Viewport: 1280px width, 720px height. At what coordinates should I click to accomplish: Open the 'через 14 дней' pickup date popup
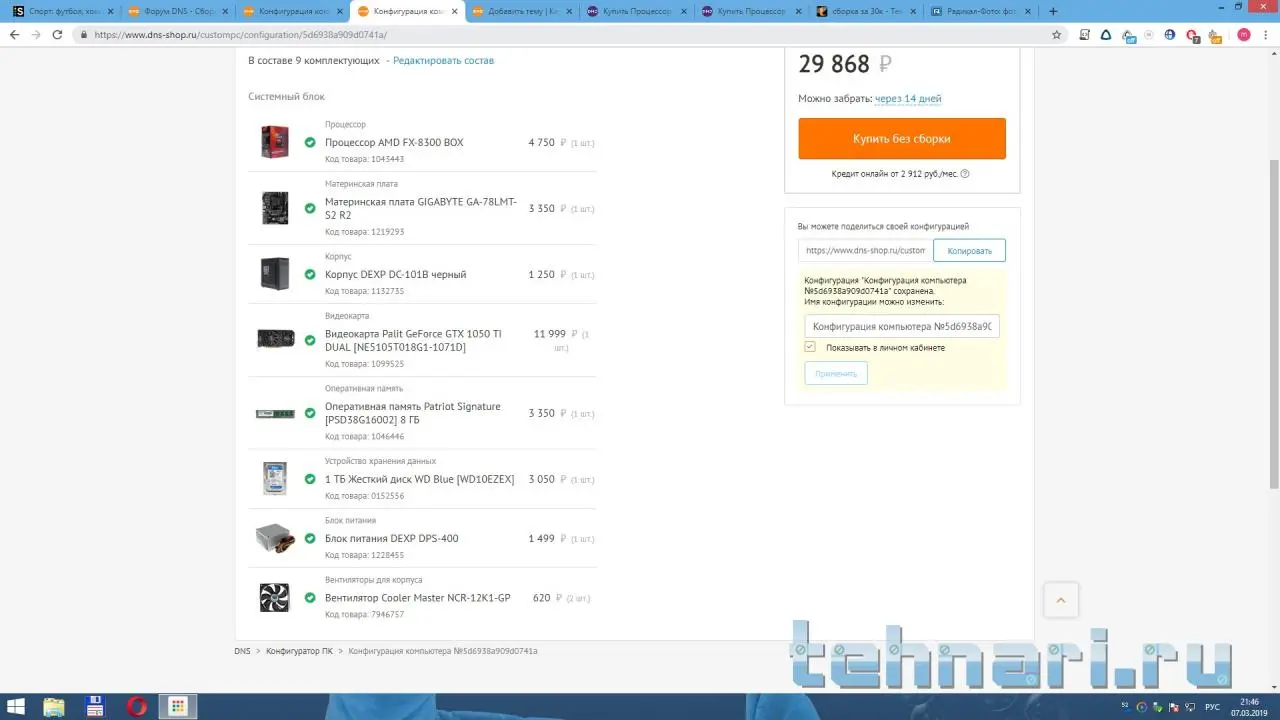coord(908,99)
